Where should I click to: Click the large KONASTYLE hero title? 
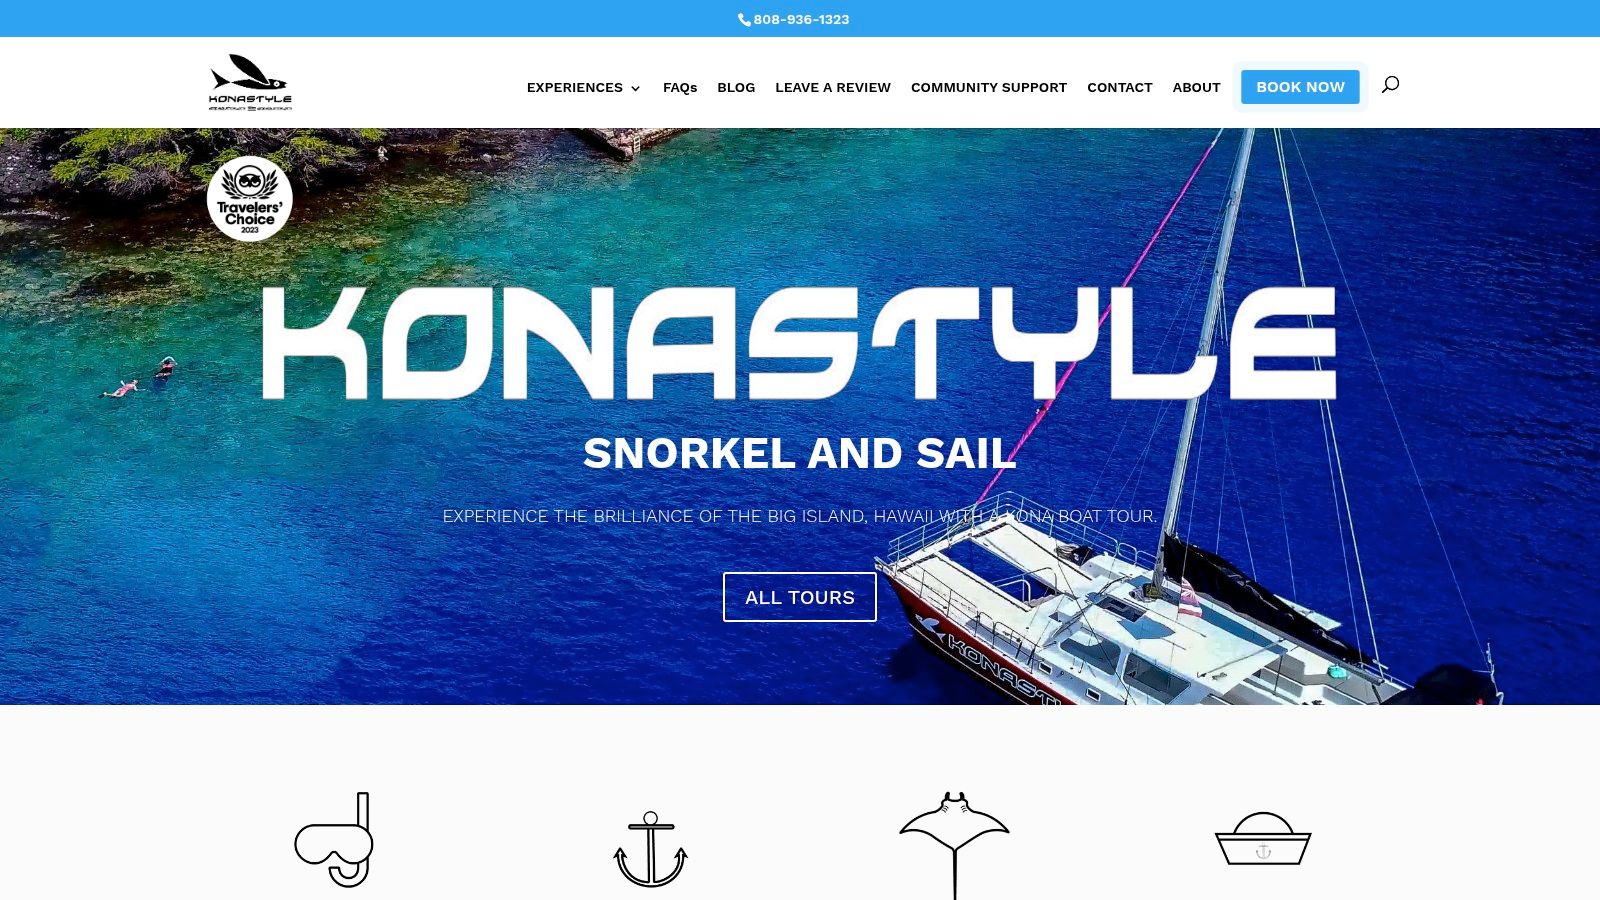799,343
